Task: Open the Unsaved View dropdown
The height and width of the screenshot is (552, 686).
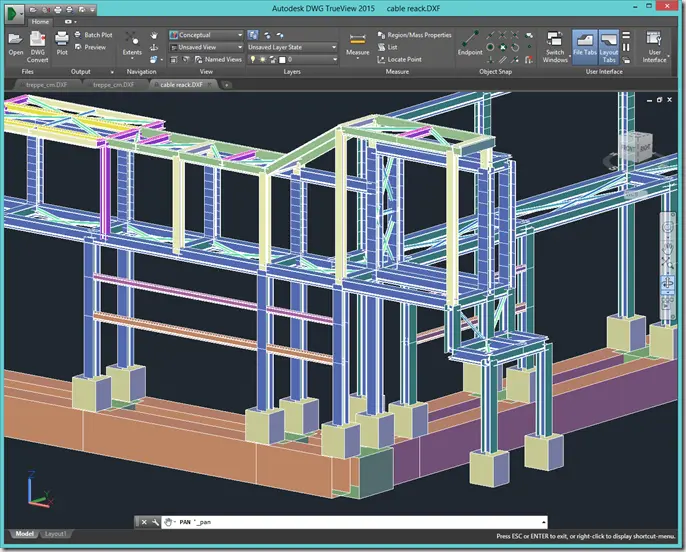Action: click(206, 47)
